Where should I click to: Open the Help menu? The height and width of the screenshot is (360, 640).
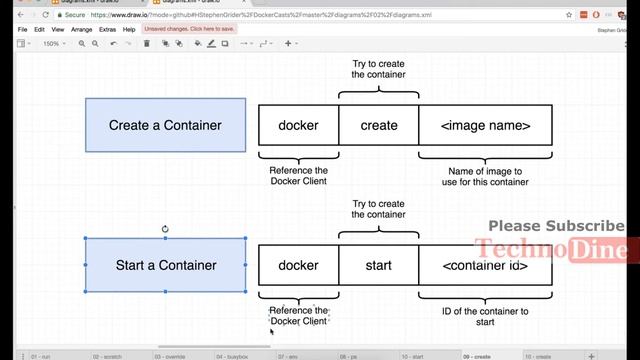pos(129,29)
